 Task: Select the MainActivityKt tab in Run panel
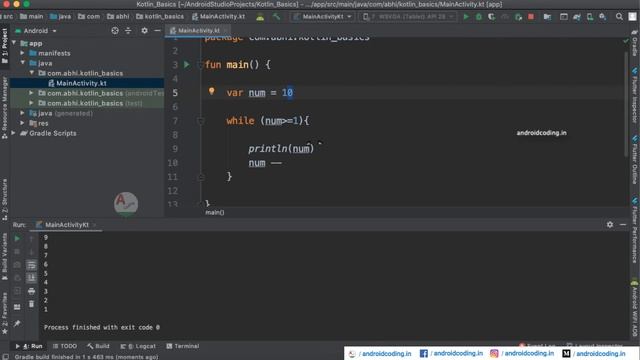click(67, 224)
